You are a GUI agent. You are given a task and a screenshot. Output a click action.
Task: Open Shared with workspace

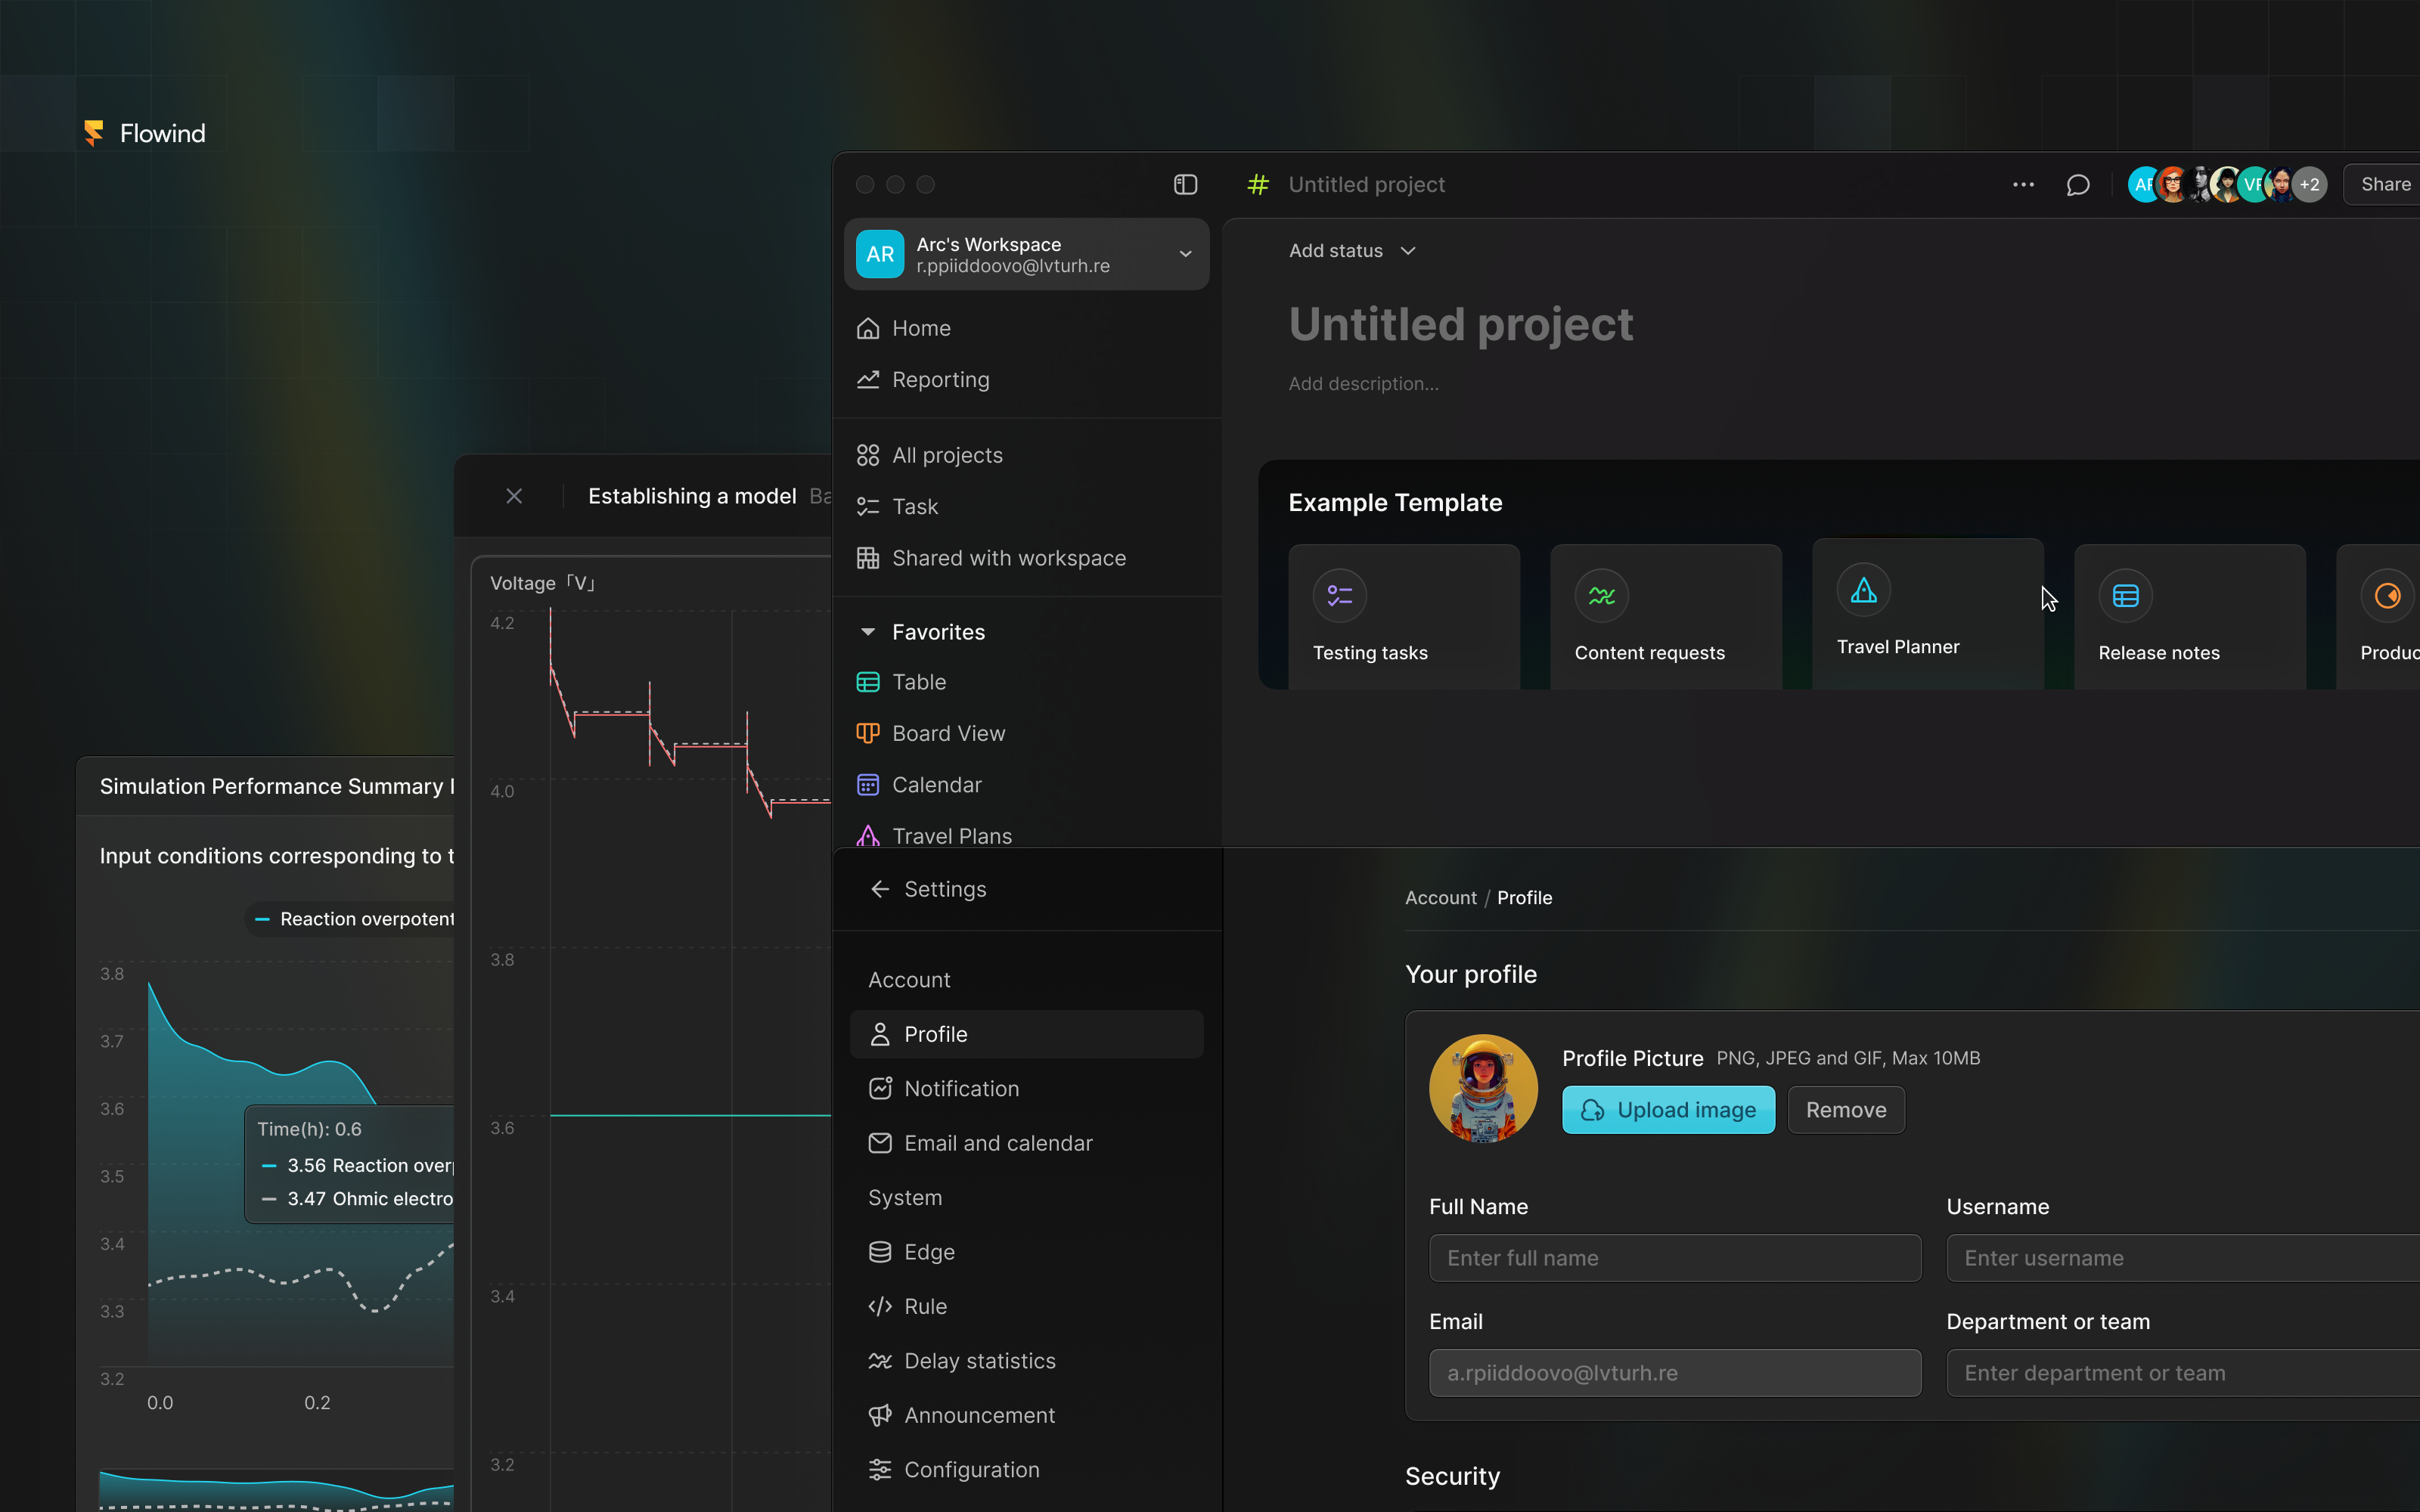[x=1027, y=558]
